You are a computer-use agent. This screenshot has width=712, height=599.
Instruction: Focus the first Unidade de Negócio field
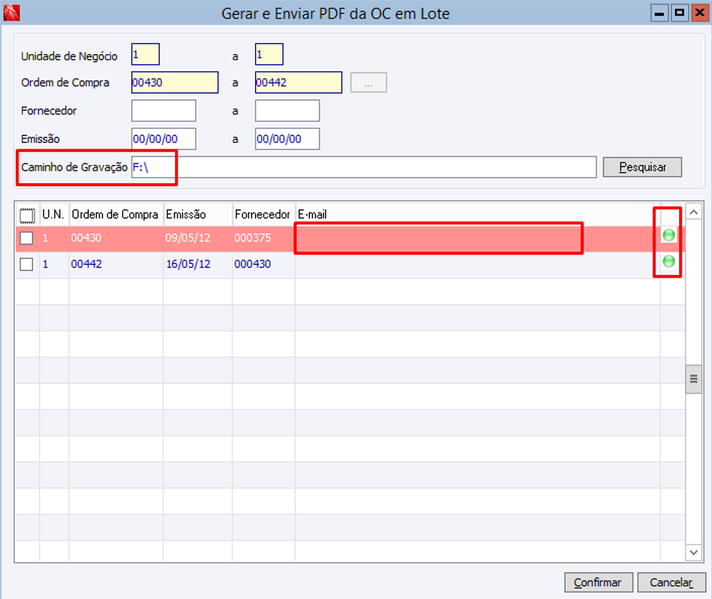(x=145, y=54)
